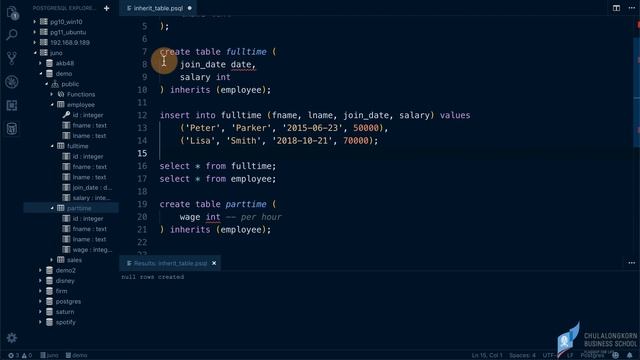640x360 pixels.
Task: Click the 'join_date date,' code line
Action: click(218, 64)
